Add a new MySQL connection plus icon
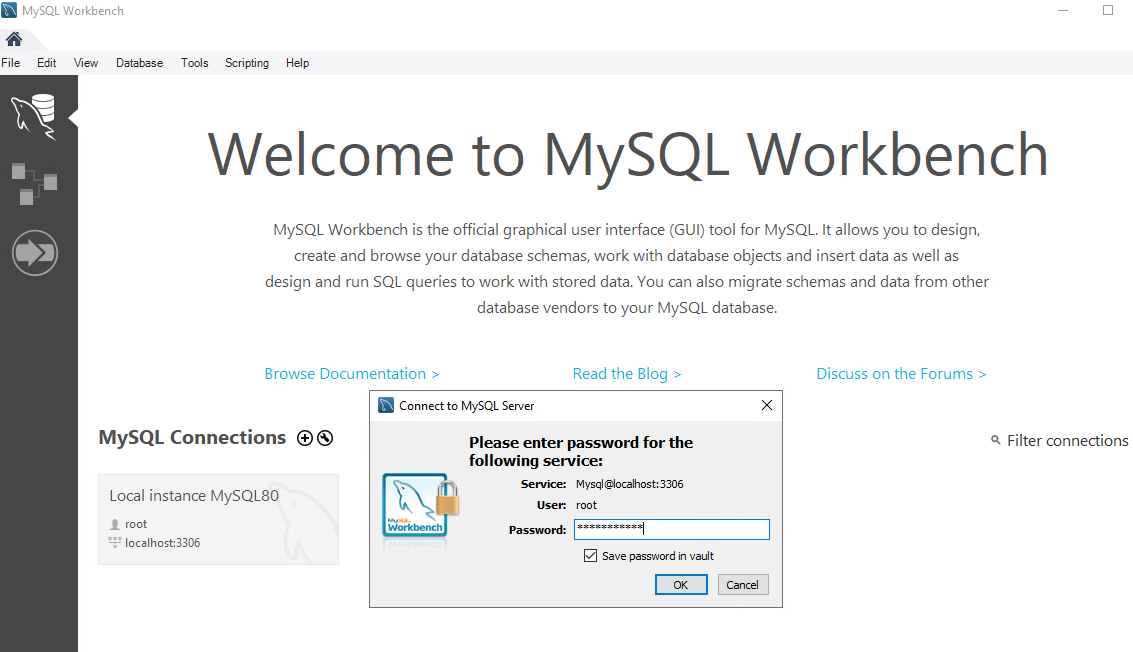This screenshot has width=1133, height=652. point(305,438)
